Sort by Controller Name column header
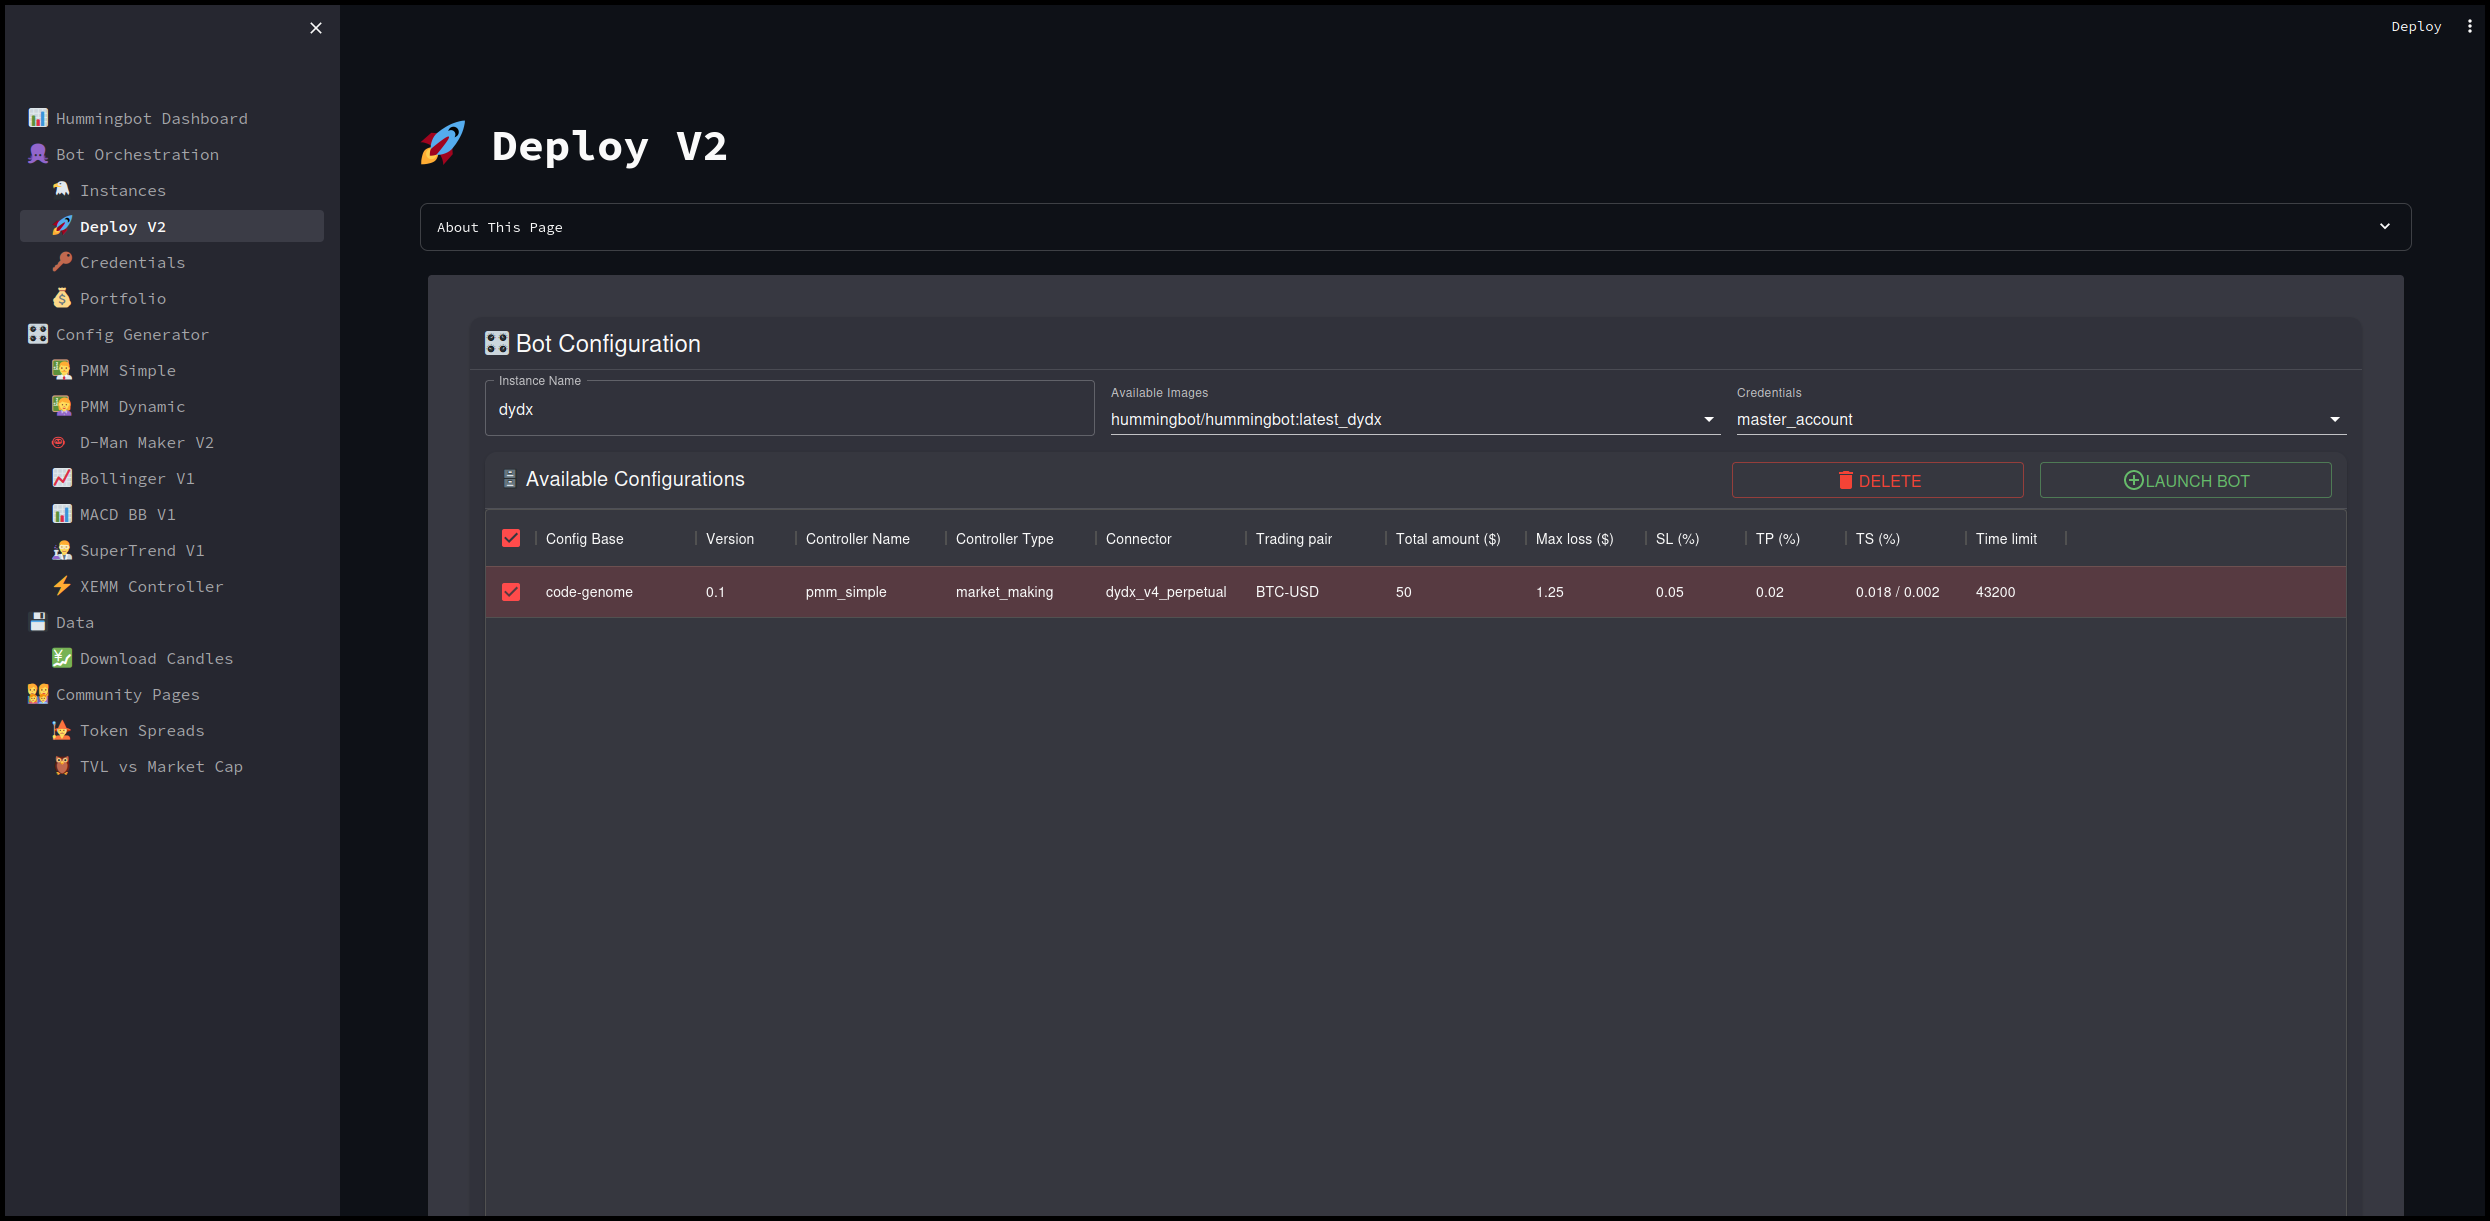 pyautogui.click(x=857, y=539)
